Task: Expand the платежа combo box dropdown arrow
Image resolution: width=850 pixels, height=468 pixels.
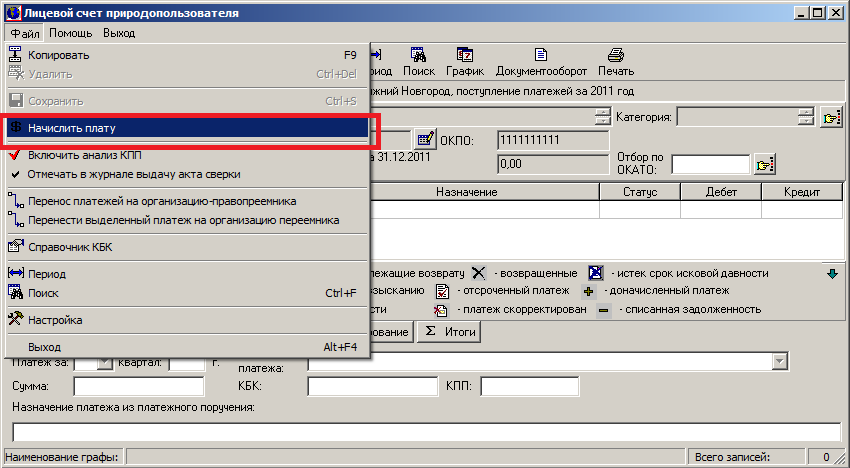Action: (x=780, y=361)
